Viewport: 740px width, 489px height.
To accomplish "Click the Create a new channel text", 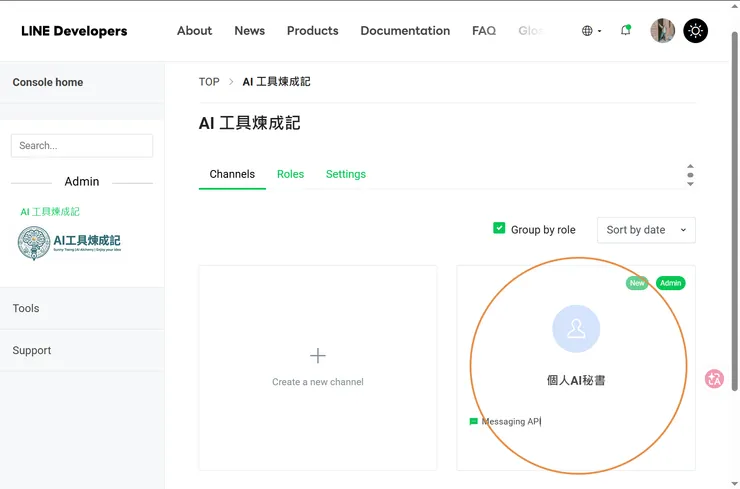I will pyautogui.click(x=318, y=382).
